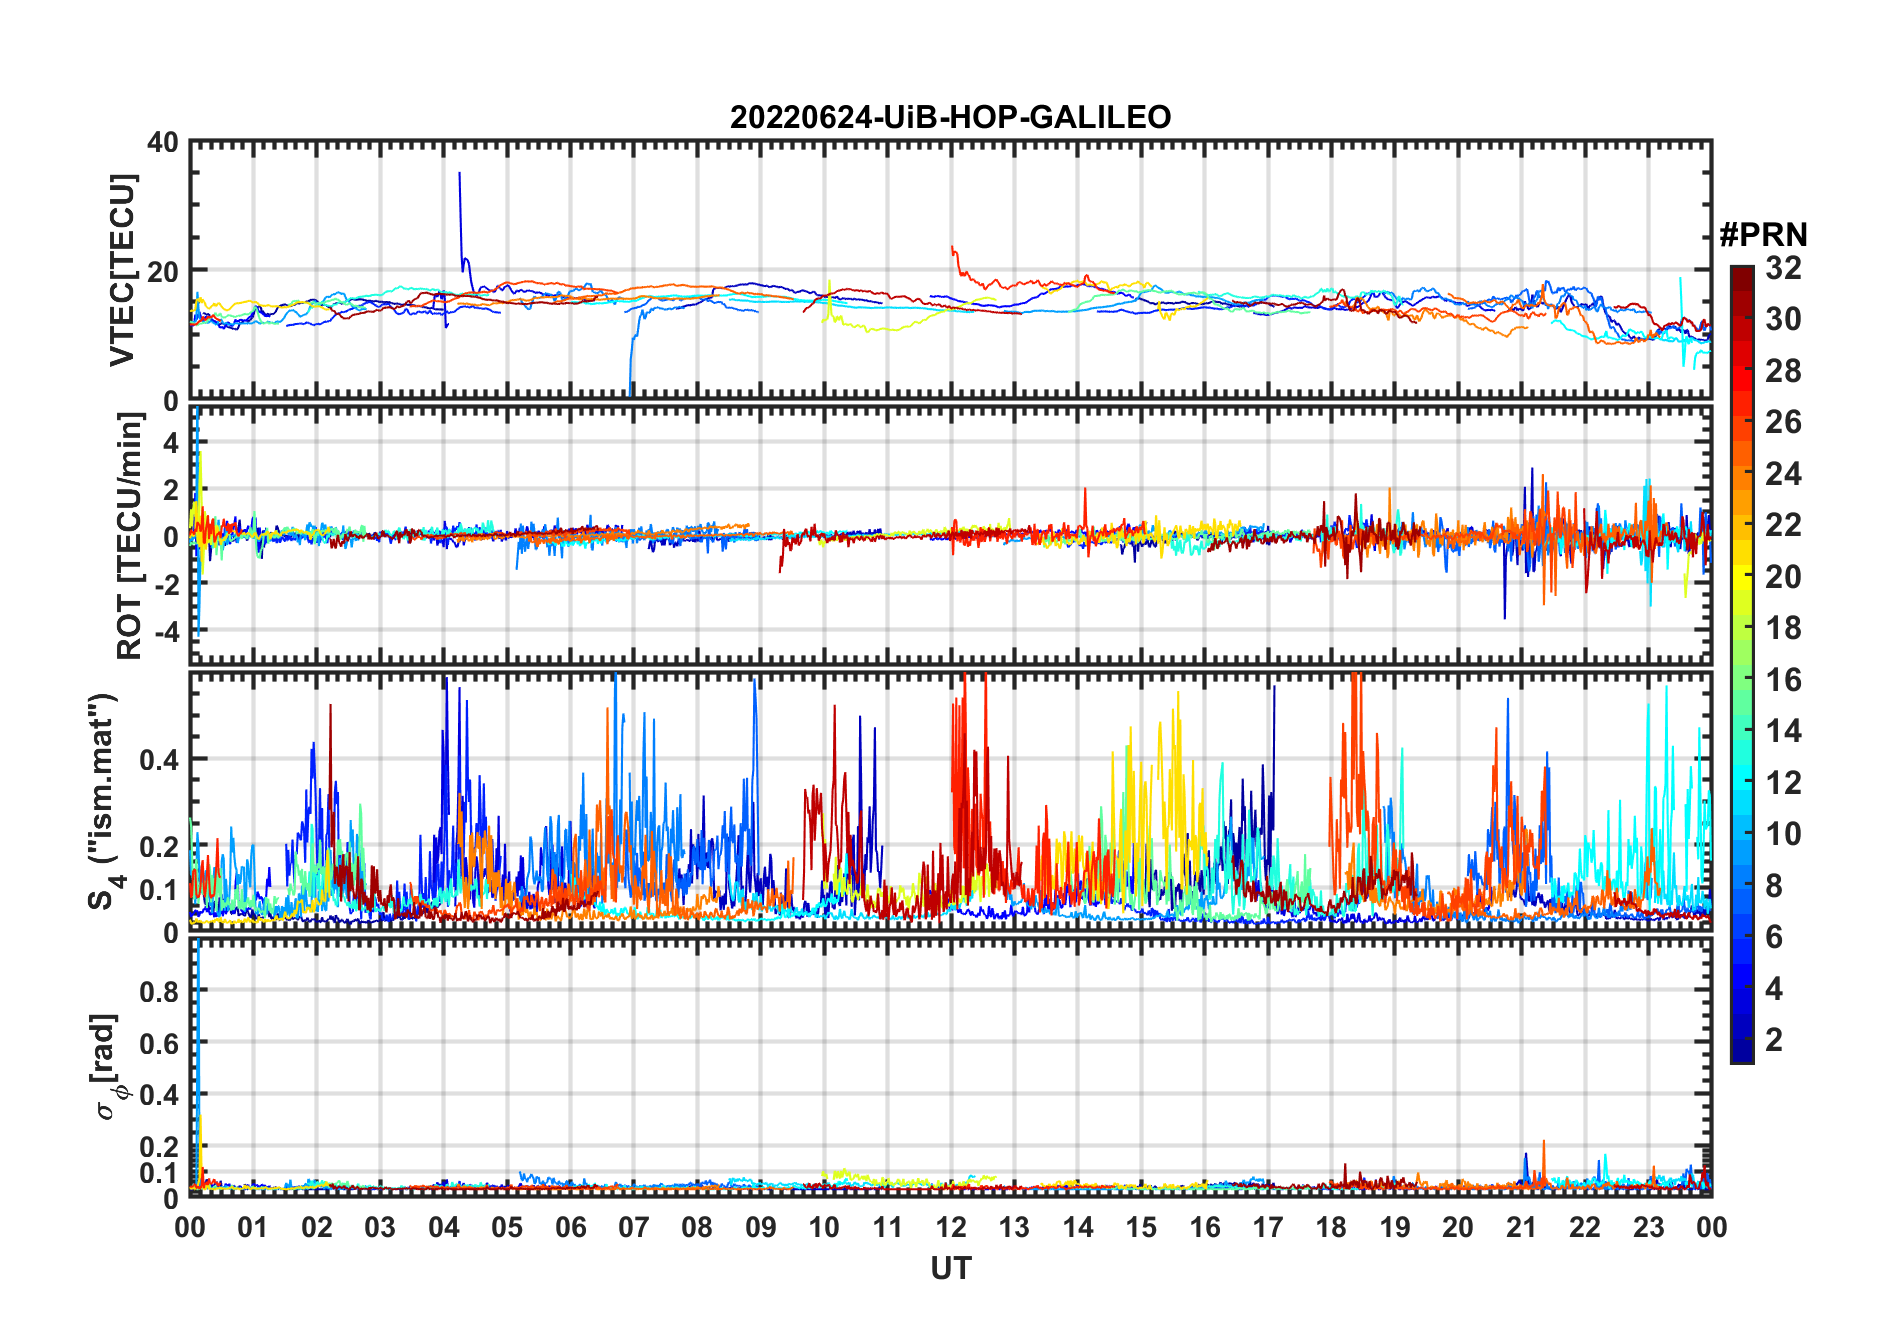Click the 12 hour tick on the UT axis
The height and width of the screenshot is (1330, 1902).
pyautogui.click(x=950, y=1227)
